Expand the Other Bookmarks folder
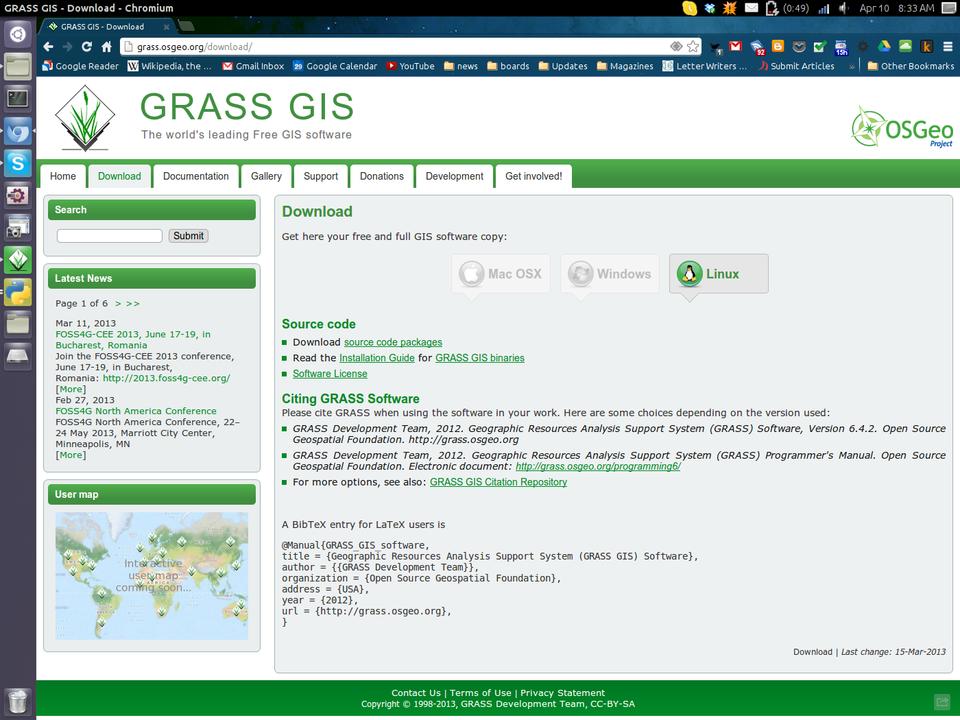This screenshot has width=960, height=720. coord(910,66)
